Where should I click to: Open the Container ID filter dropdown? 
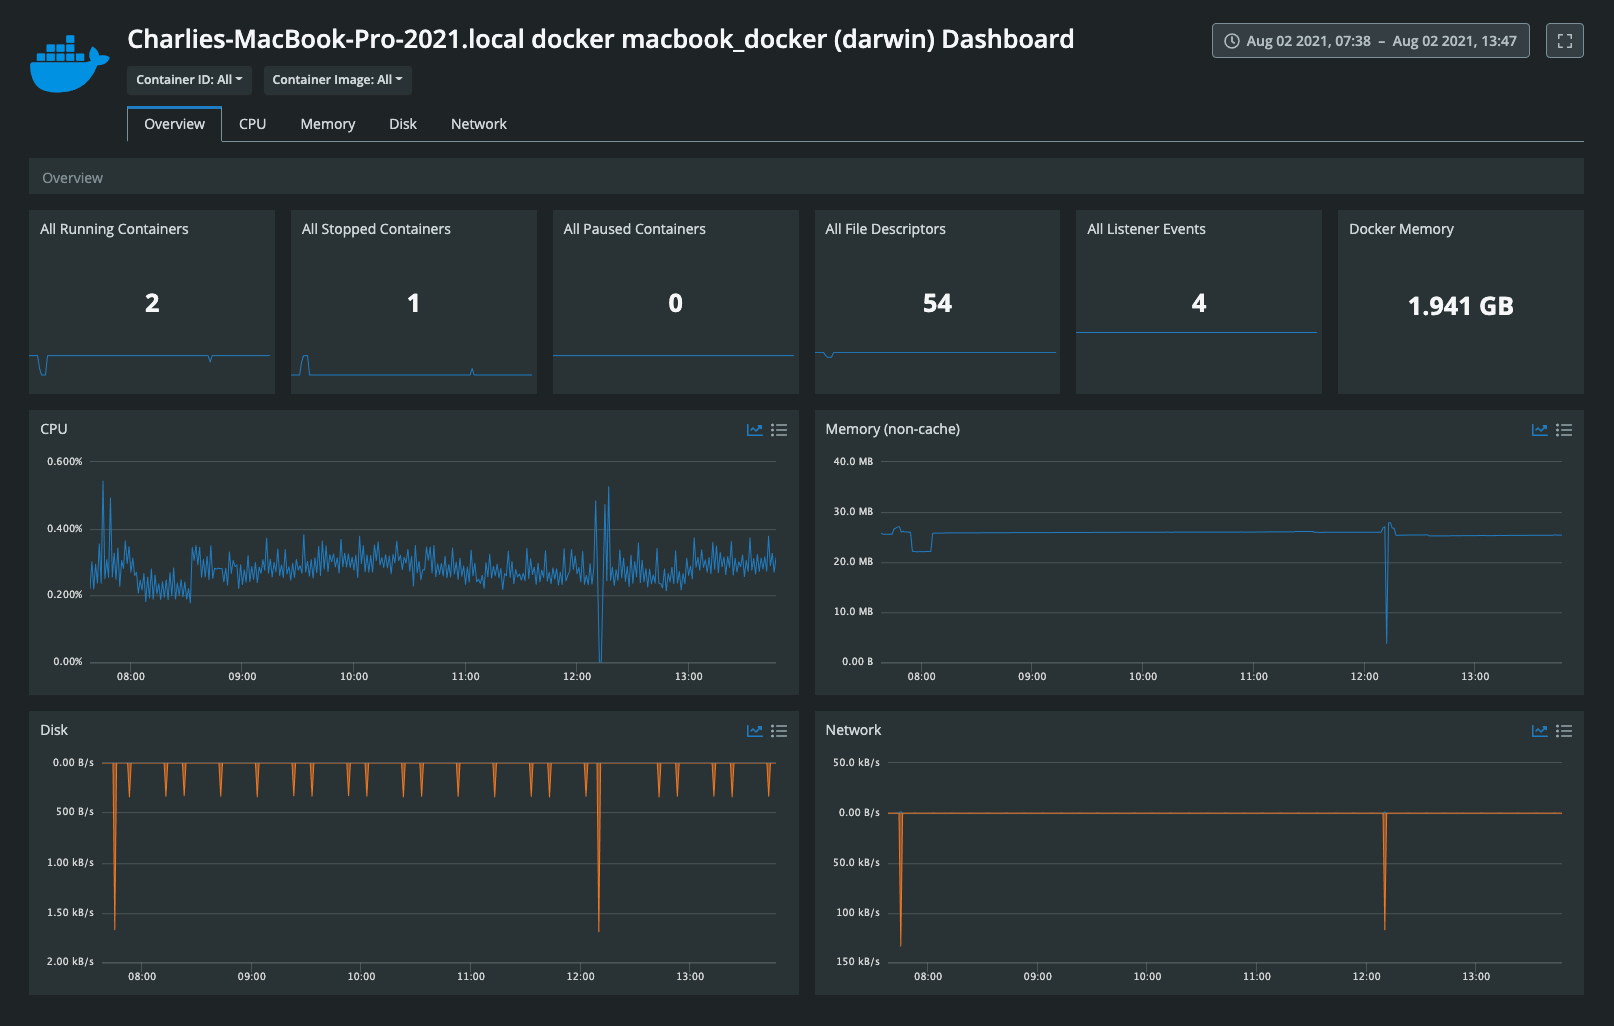point(189,80)
